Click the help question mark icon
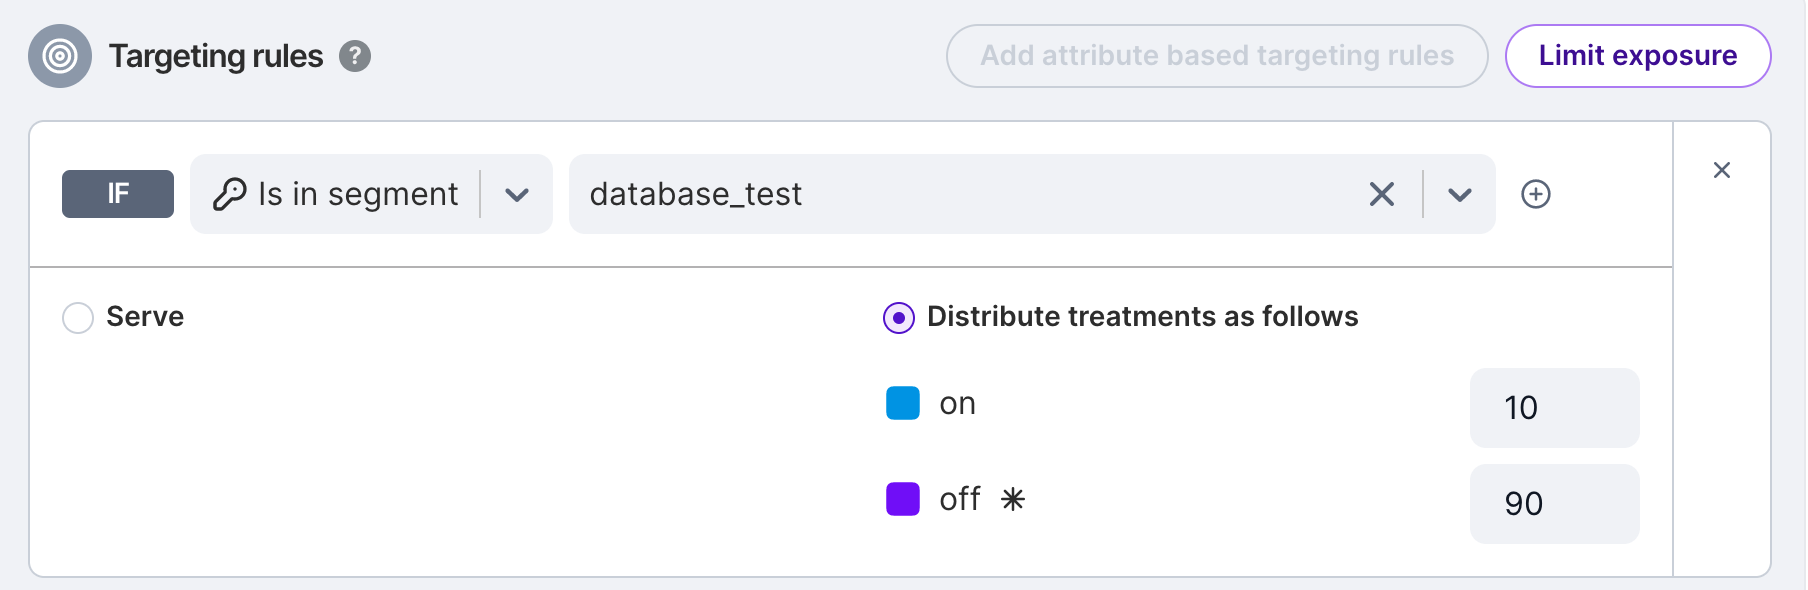The height and width of the screenshot is (590, 1808). pyautogui.click(x=355, y=56)
